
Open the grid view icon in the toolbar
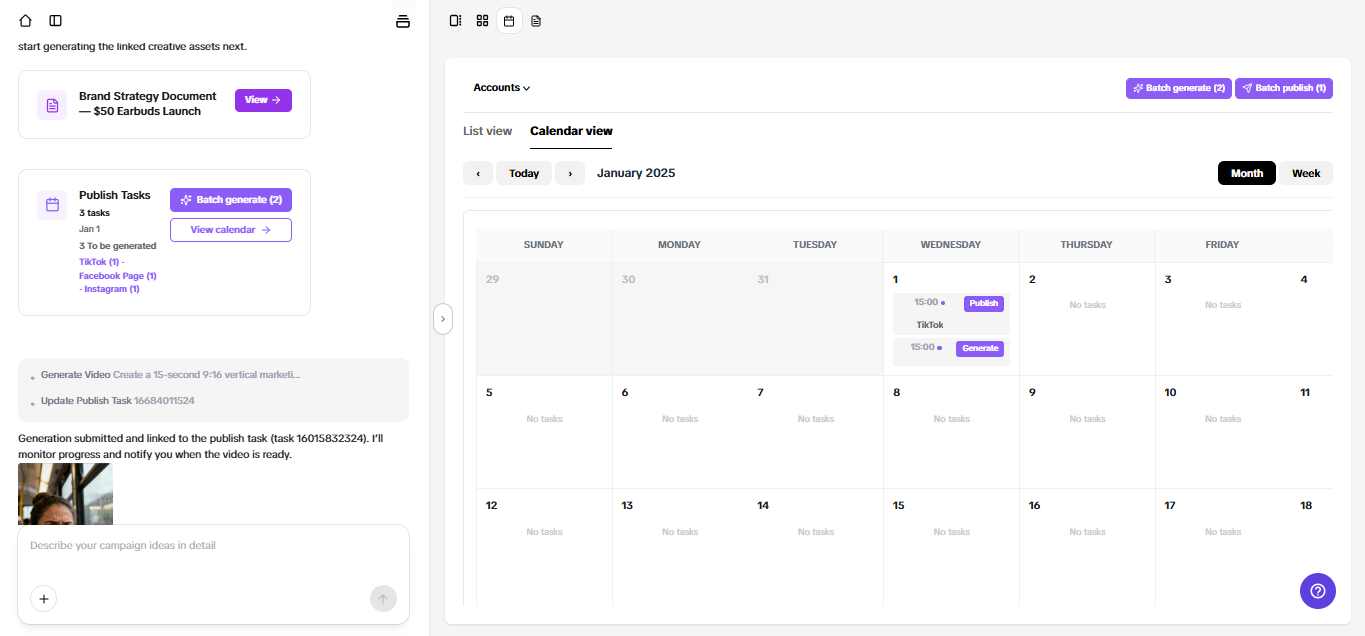[x=482, y=20]
